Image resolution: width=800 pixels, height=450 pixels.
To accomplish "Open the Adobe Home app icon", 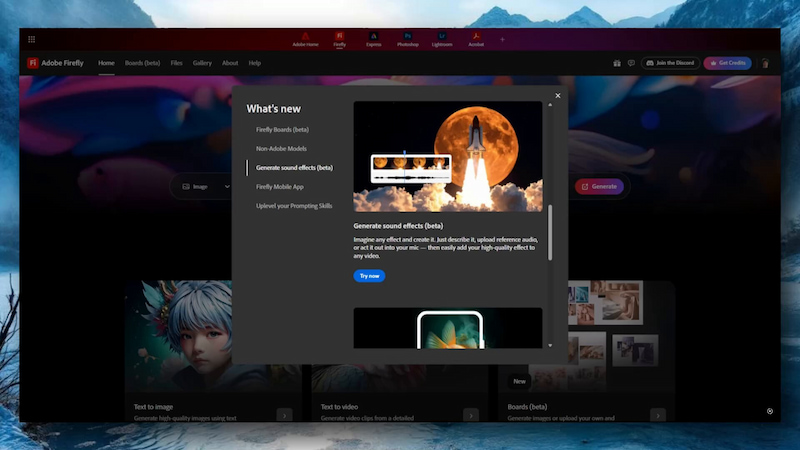I will click(x=305, y=39).
